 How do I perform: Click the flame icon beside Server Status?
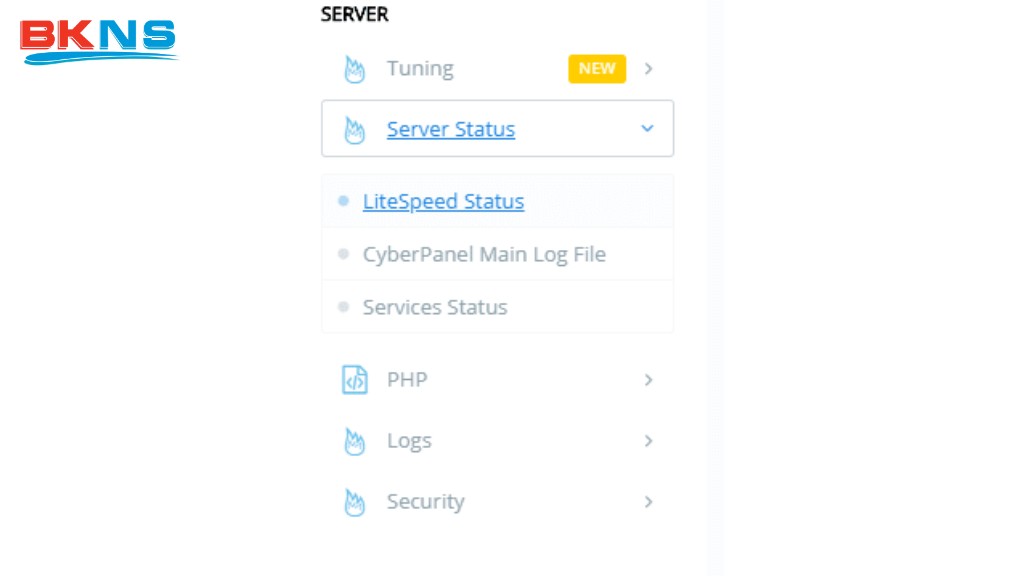pos(354,130)
